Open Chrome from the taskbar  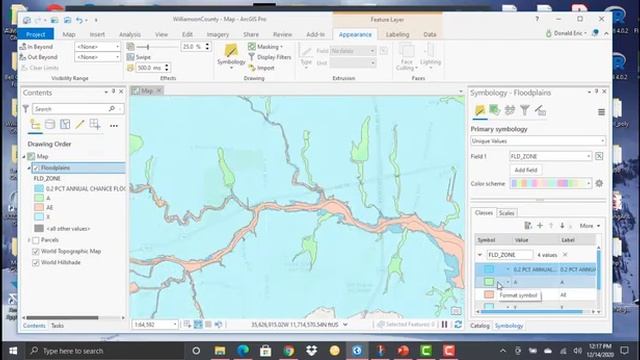(289, 351)
